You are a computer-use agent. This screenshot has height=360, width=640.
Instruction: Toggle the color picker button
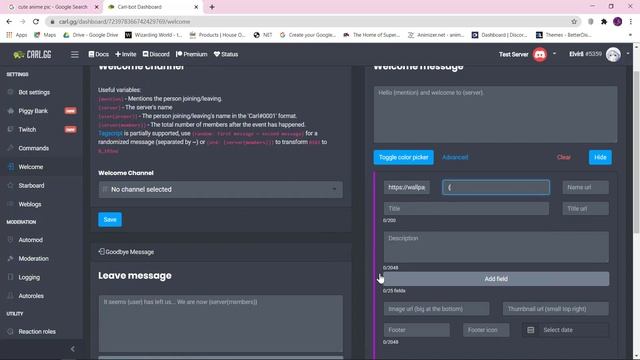(403, 157)
